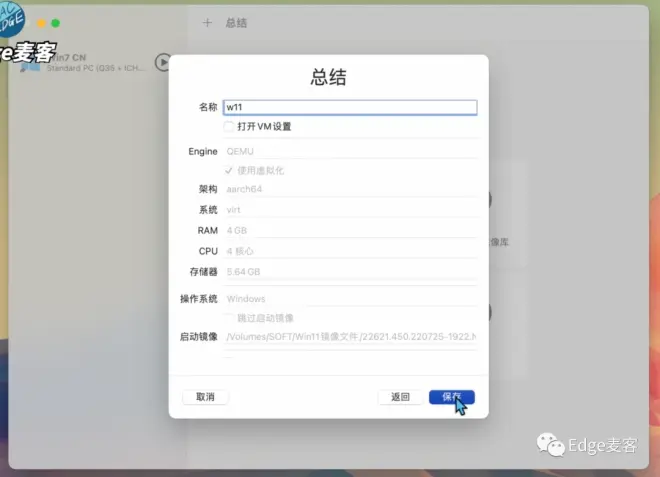Click the yellow minimize window button
The image size is (660, 477).
tap(41, 23)
